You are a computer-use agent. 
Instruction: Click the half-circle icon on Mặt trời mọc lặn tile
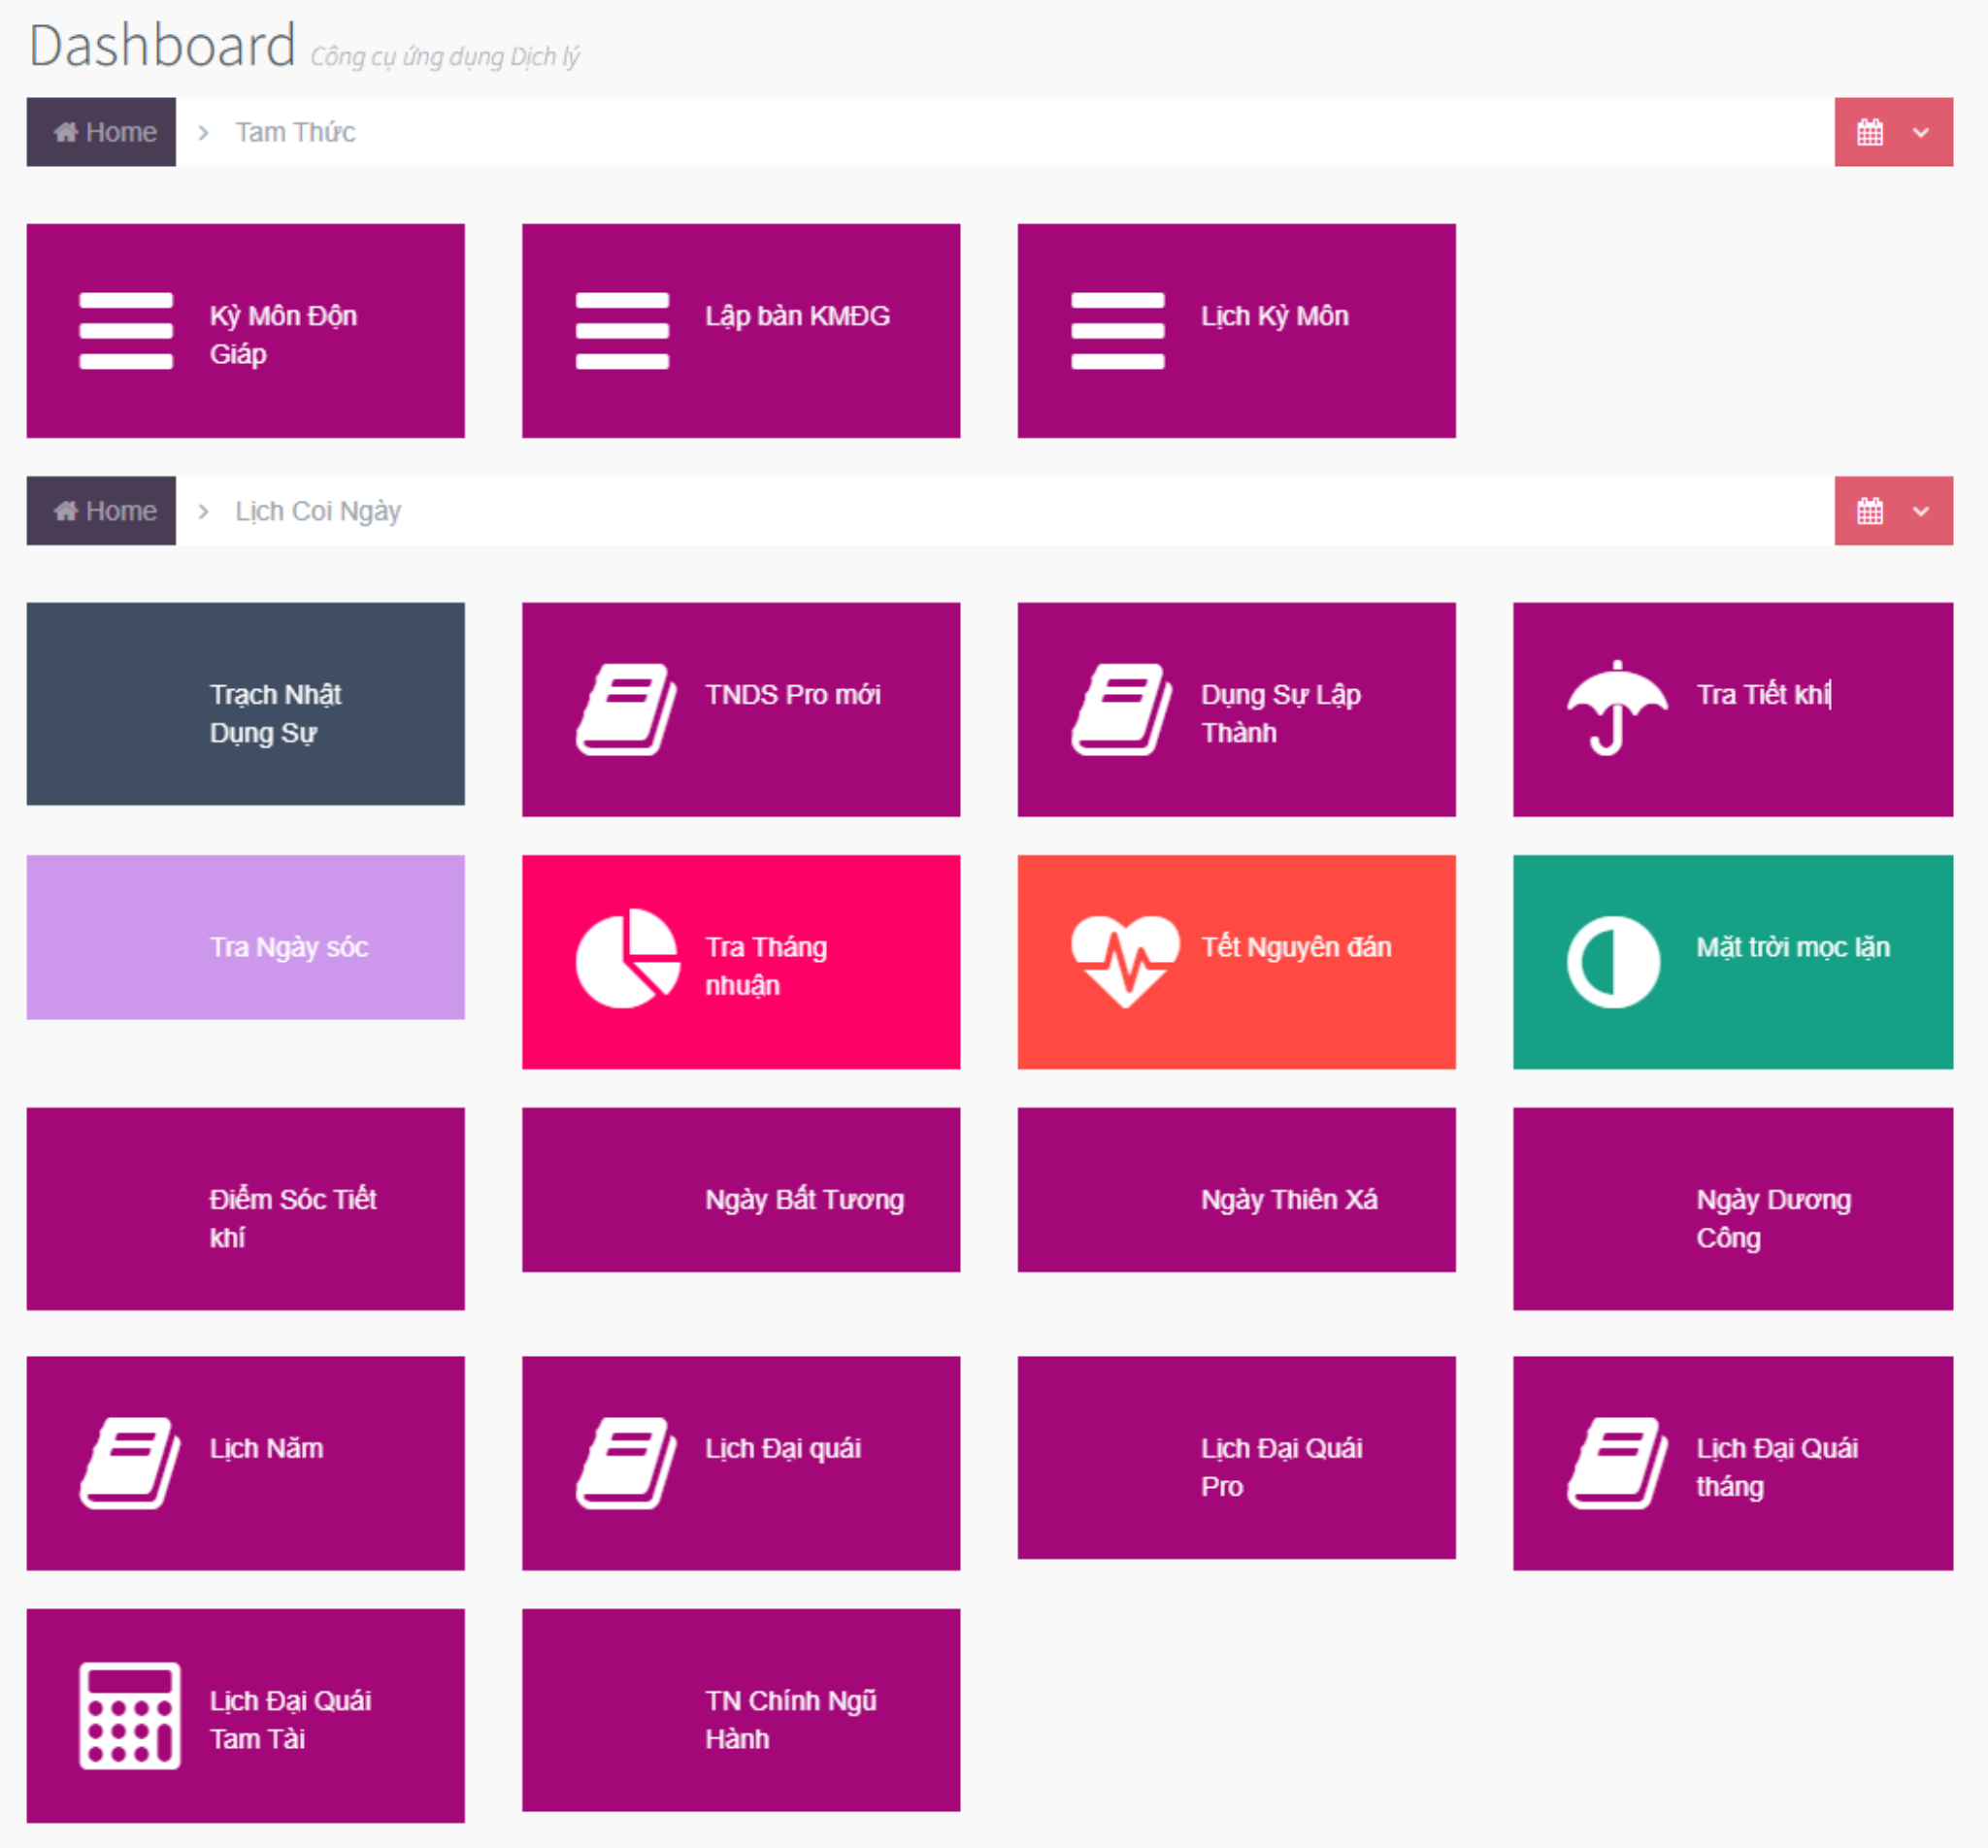click(1613, 962)
